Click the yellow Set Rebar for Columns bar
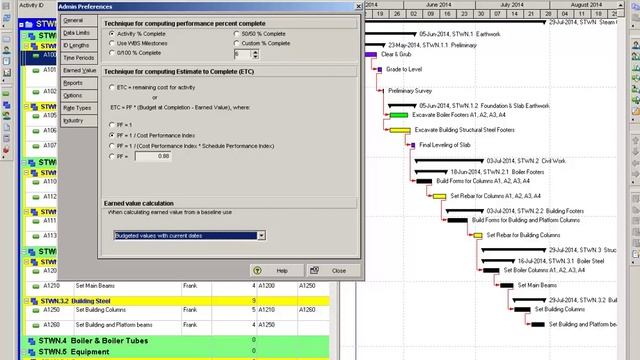The image size is (640, 360). click(439, 196)
